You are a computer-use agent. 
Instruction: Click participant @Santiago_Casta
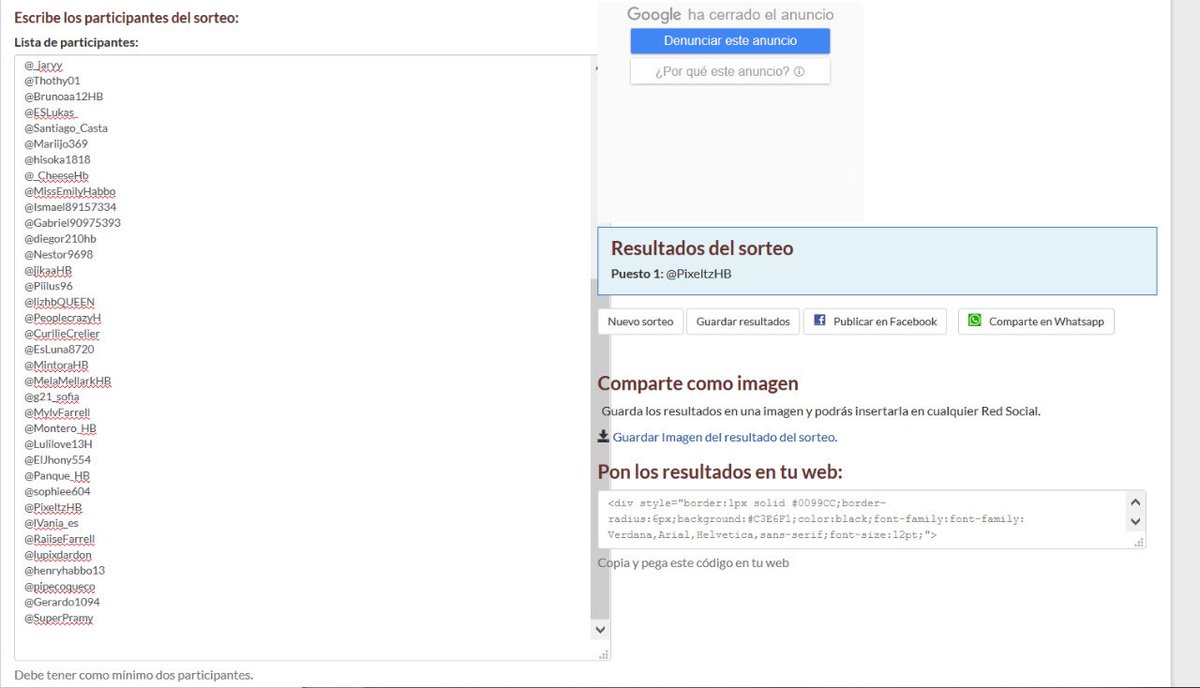pyautogui.click(x=66, y=128)
